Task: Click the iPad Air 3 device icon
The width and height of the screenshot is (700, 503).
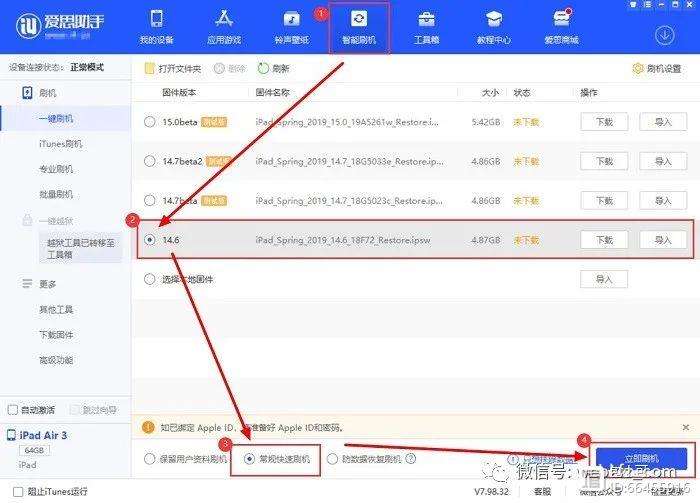Action: tap(11, 435)
